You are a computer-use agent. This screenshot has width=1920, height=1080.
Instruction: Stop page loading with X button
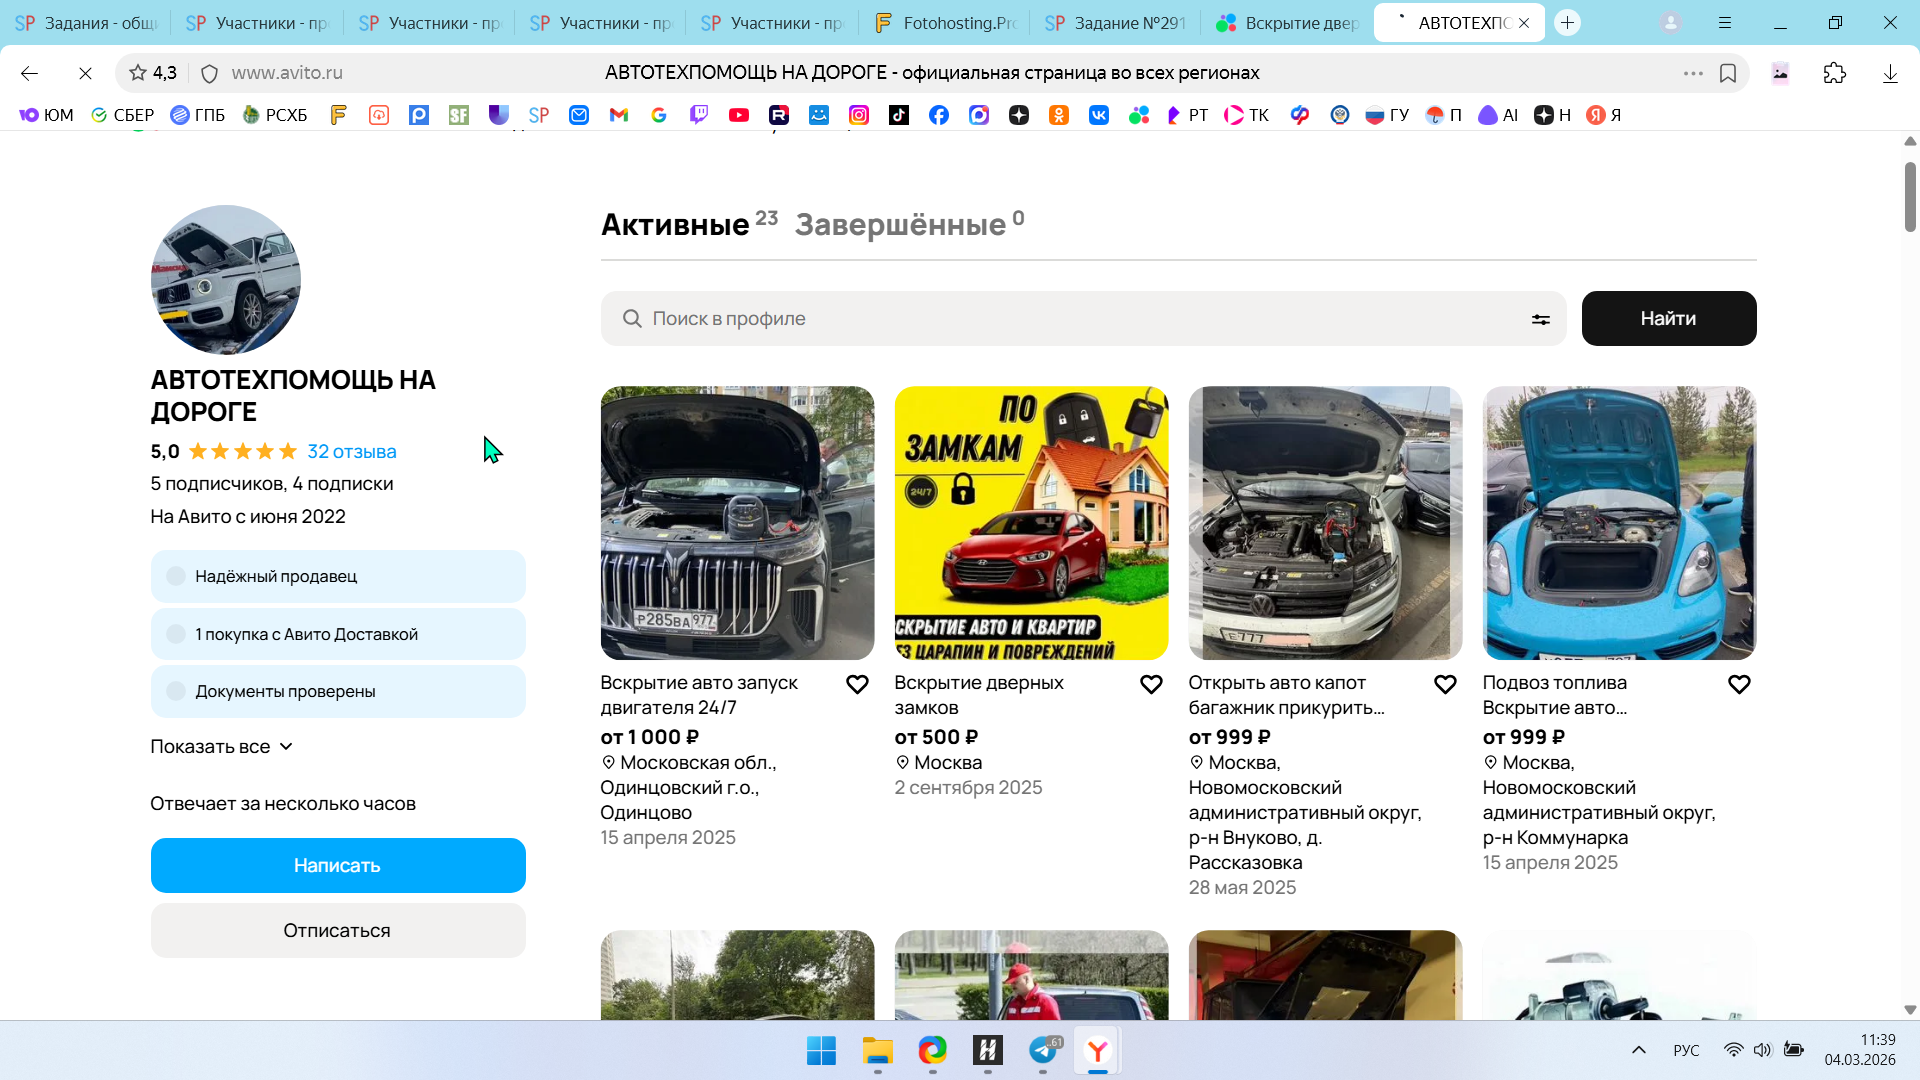click(x=85, y=73)
